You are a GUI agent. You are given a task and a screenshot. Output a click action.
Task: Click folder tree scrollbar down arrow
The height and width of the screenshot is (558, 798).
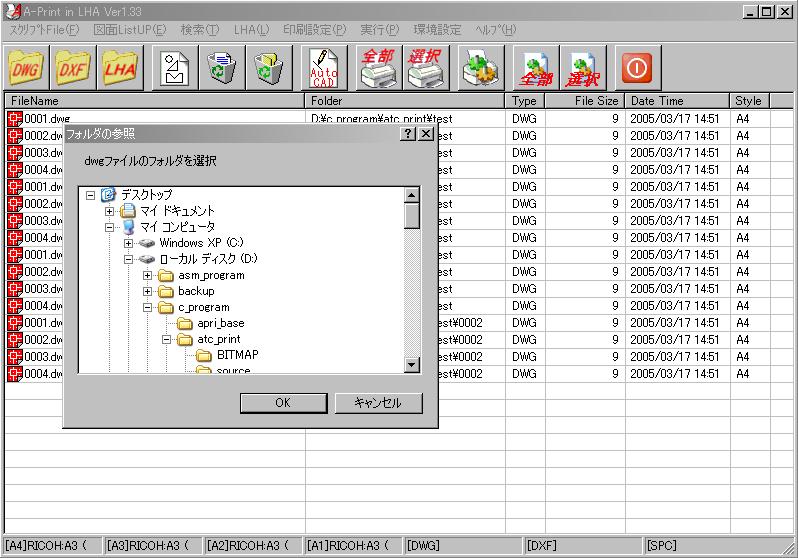click(x=412, y=365)
